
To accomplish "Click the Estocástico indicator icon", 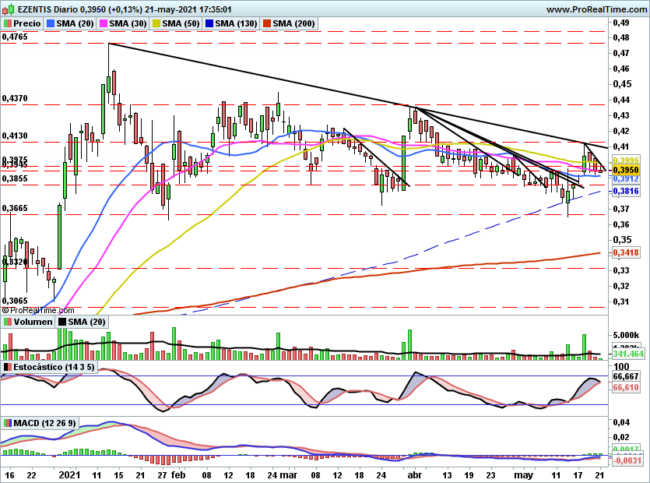I will (x=7, y=367).
